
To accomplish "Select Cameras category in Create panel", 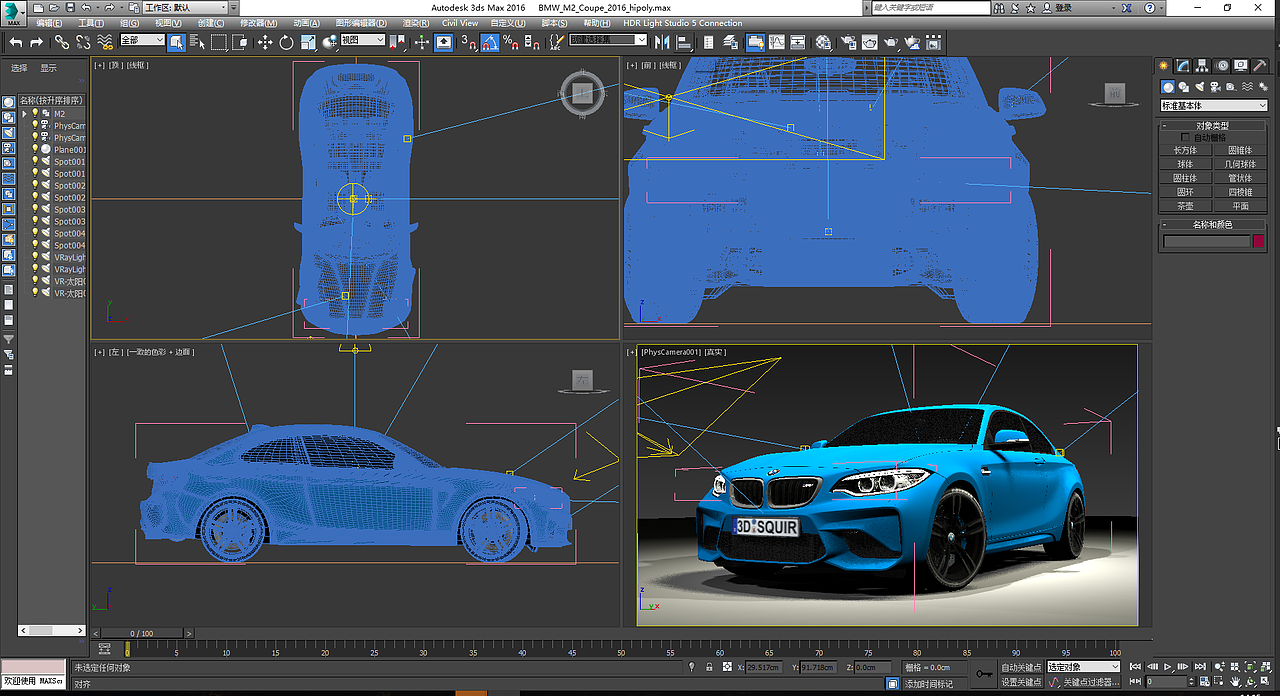I will click(1213, 87).
